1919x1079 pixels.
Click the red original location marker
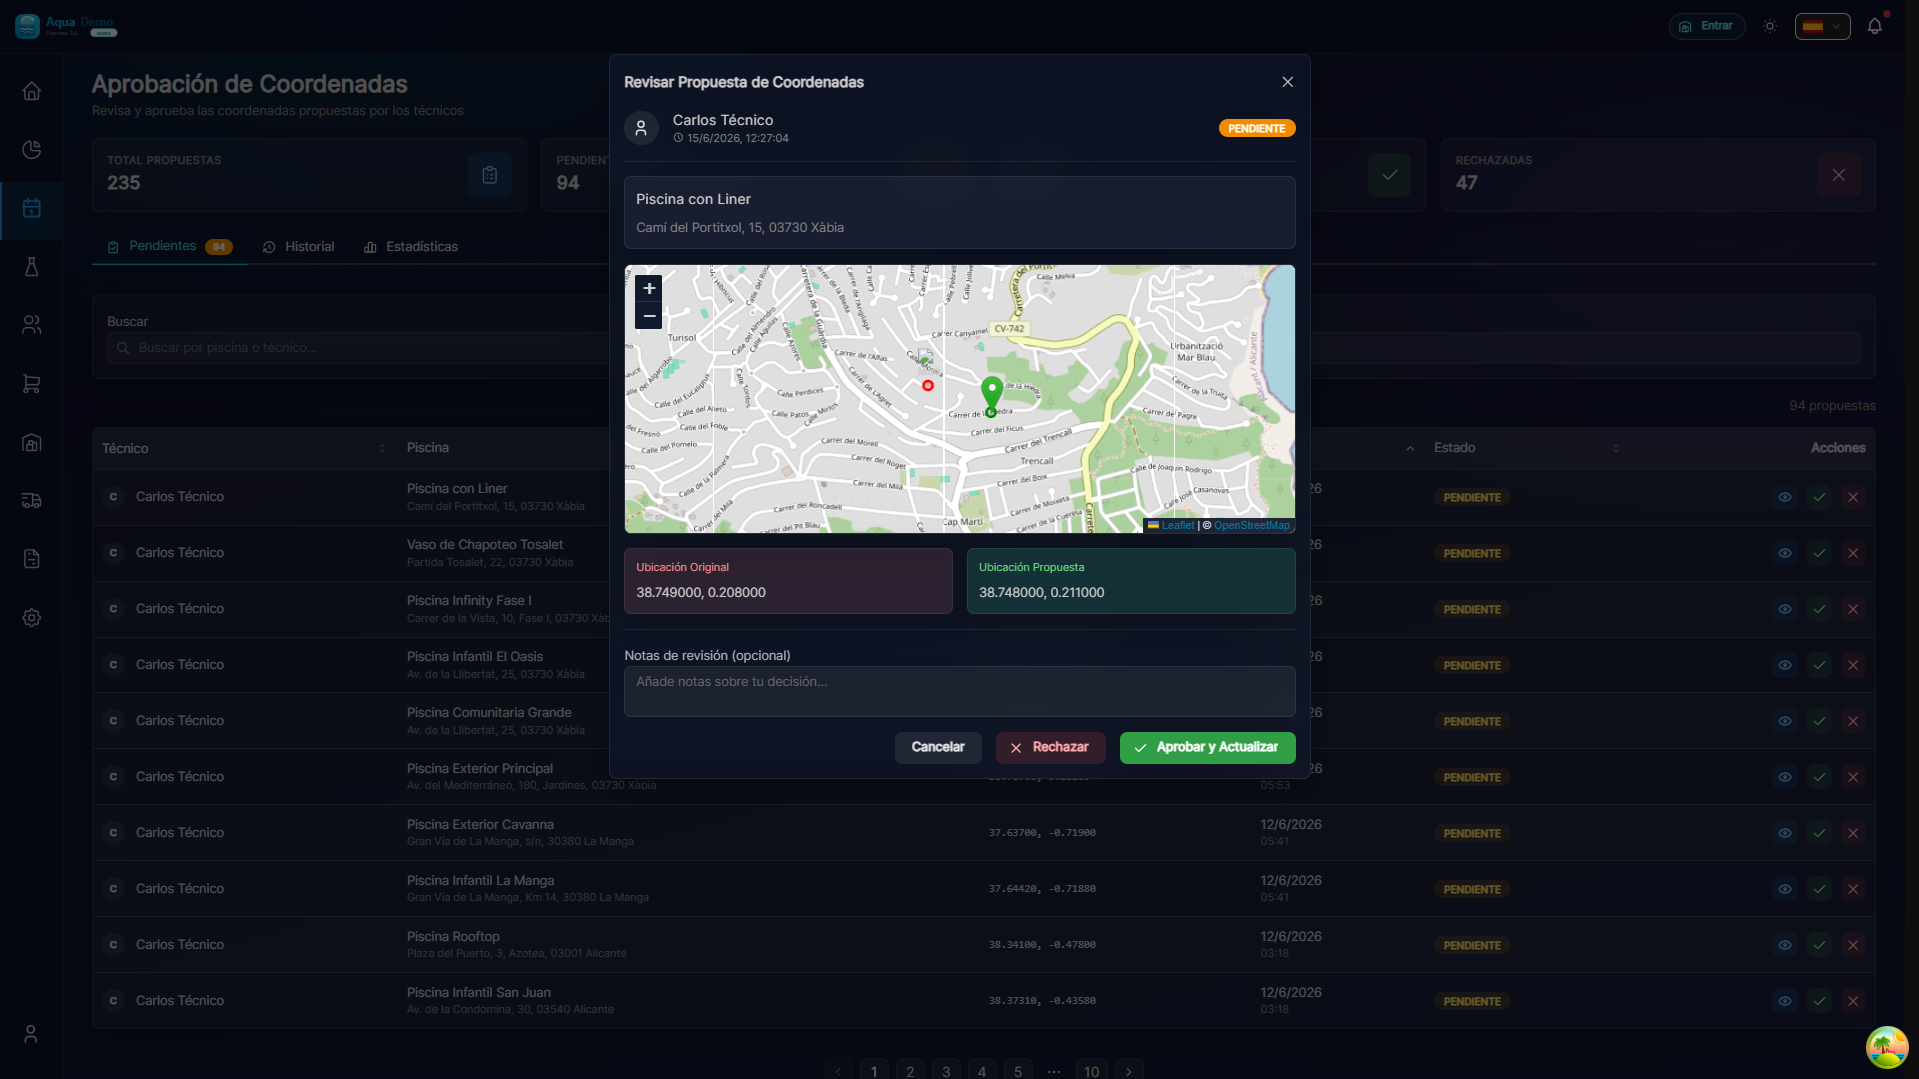pyautogui.click(x=928, y=385)
